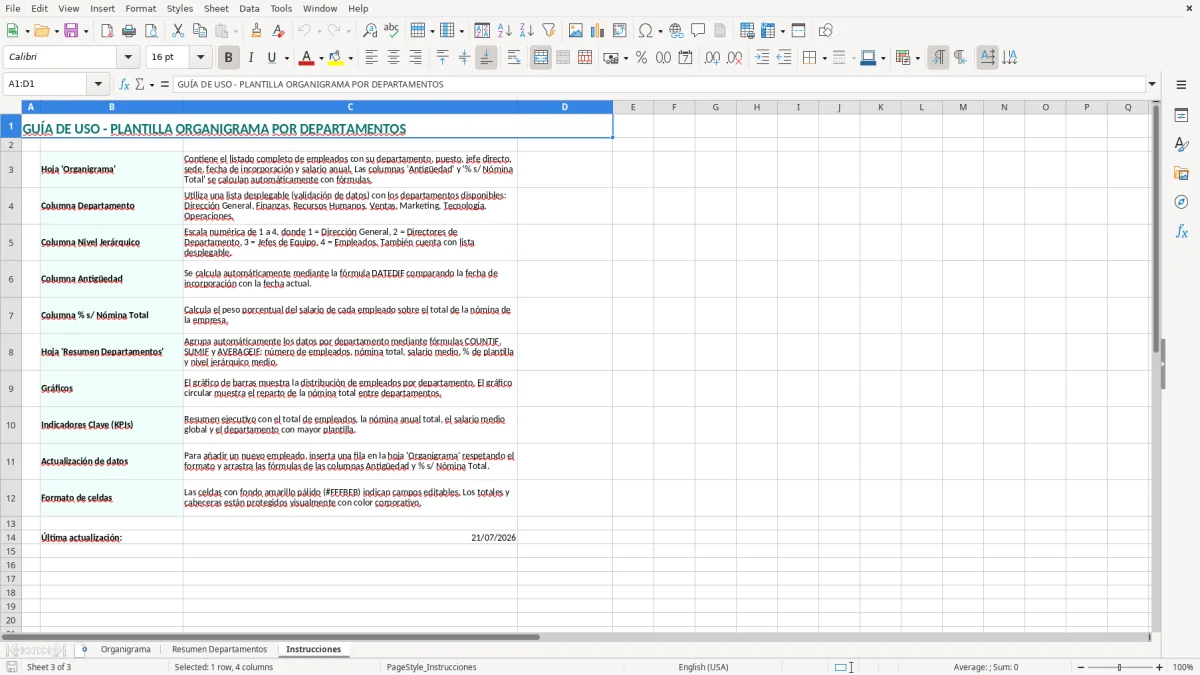Insert a comment
This screenshot has height=675, width=1200.
pos(698,31)
